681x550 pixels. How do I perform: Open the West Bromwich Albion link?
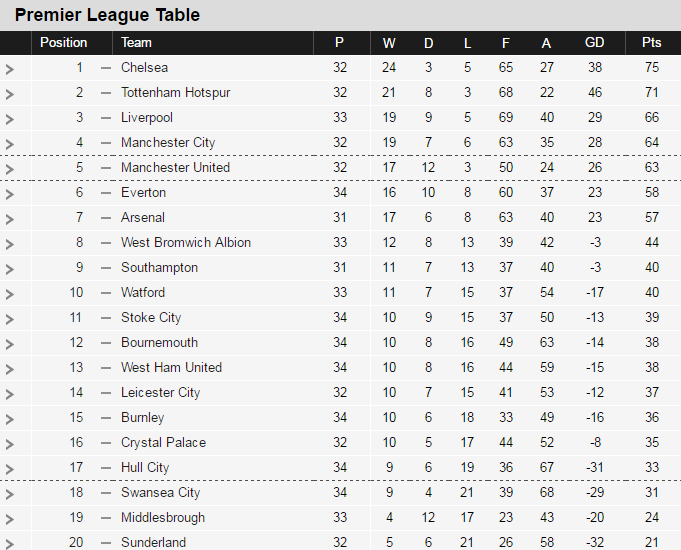click(x=186, y=243)
